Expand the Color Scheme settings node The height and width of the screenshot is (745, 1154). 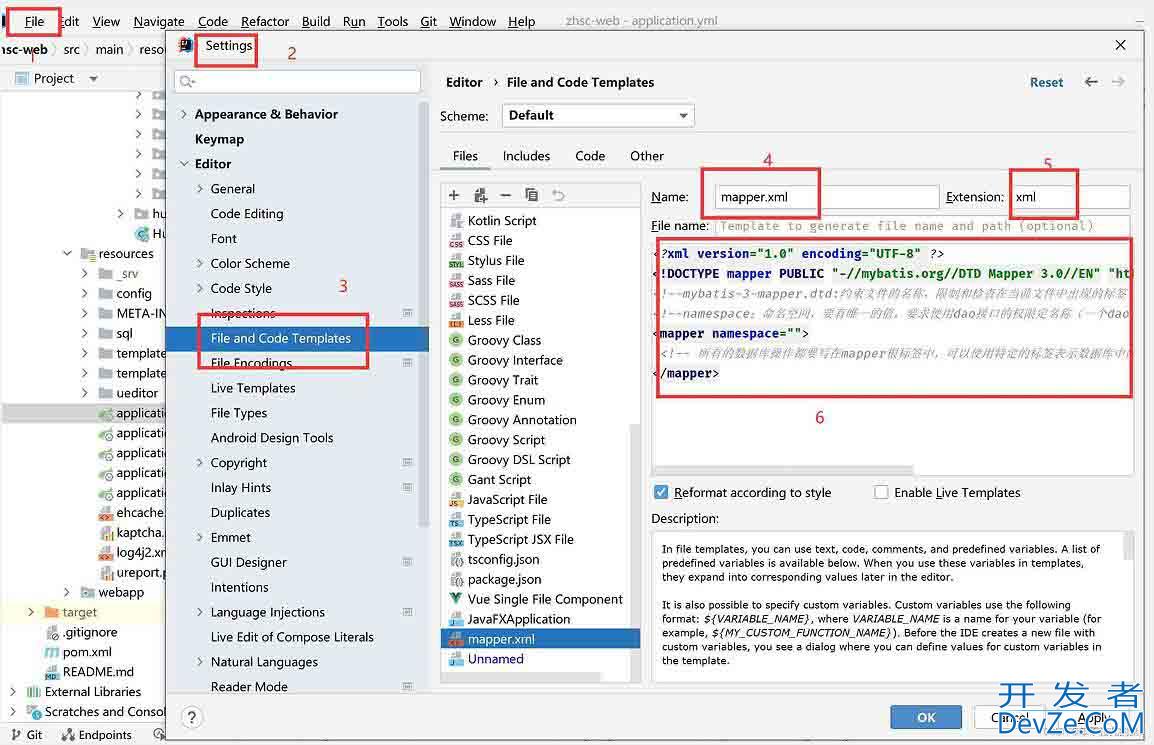[199, 263]
